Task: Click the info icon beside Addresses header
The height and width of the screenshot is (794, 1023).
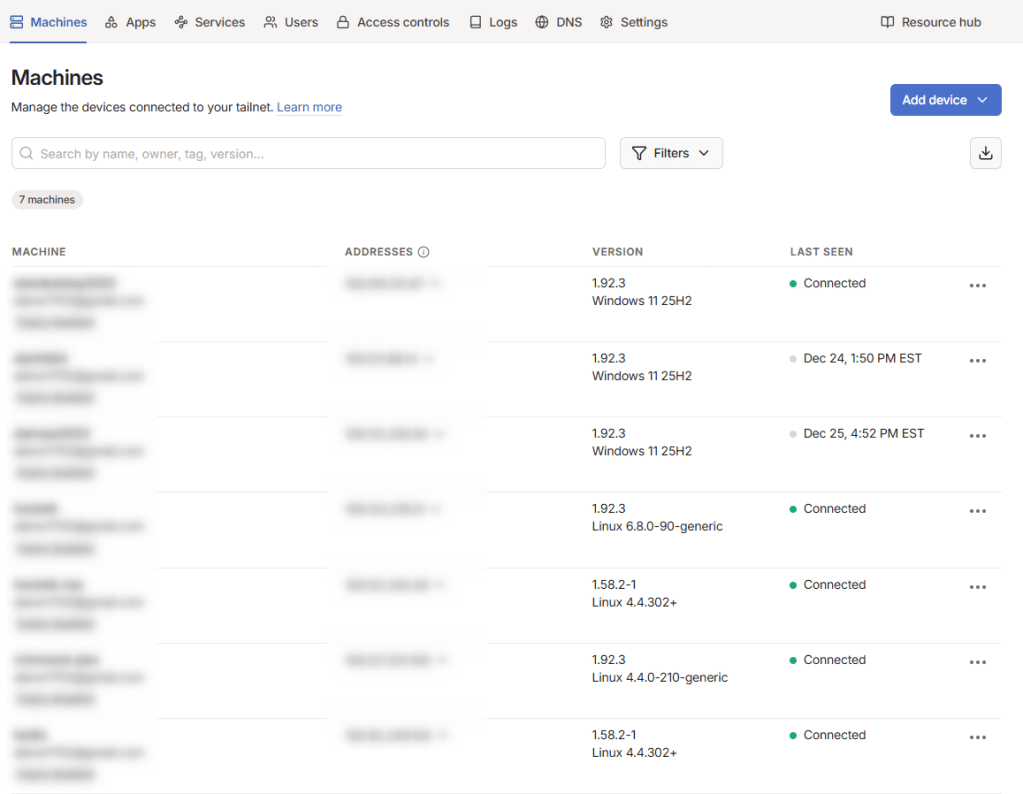Action: click(424, 252)
